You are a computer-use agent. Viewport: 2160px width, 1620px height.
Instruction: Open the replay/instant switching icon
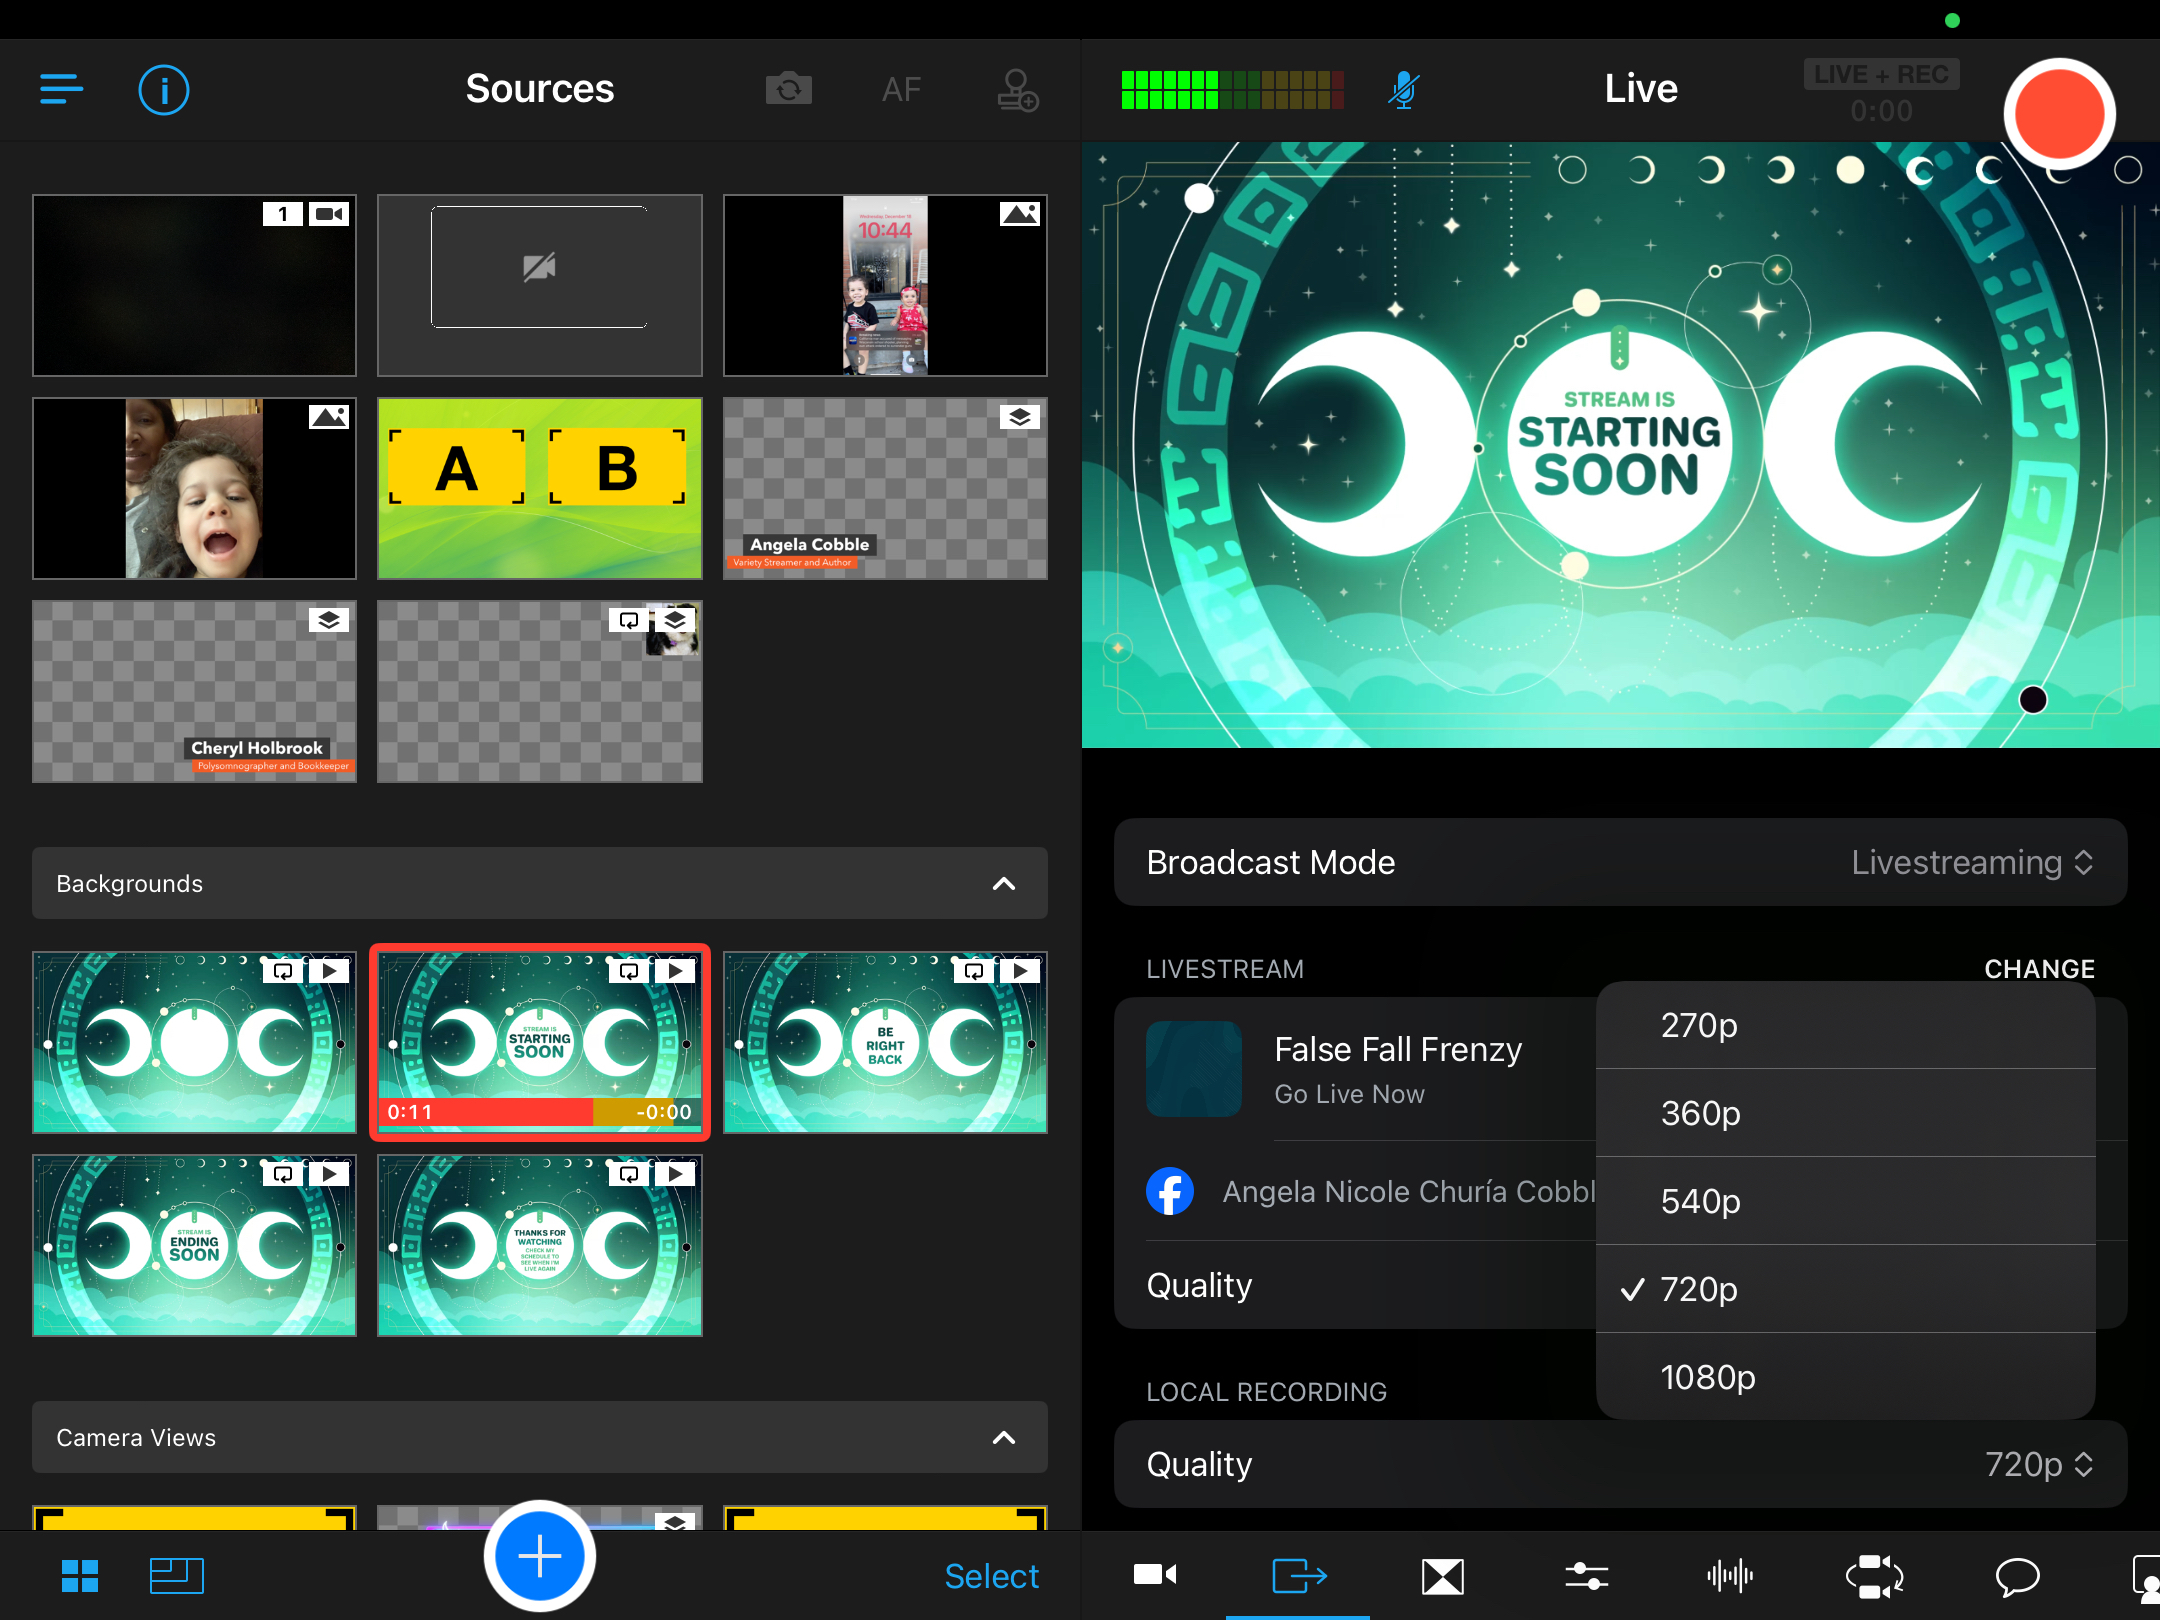[x=1873, y=1576]
